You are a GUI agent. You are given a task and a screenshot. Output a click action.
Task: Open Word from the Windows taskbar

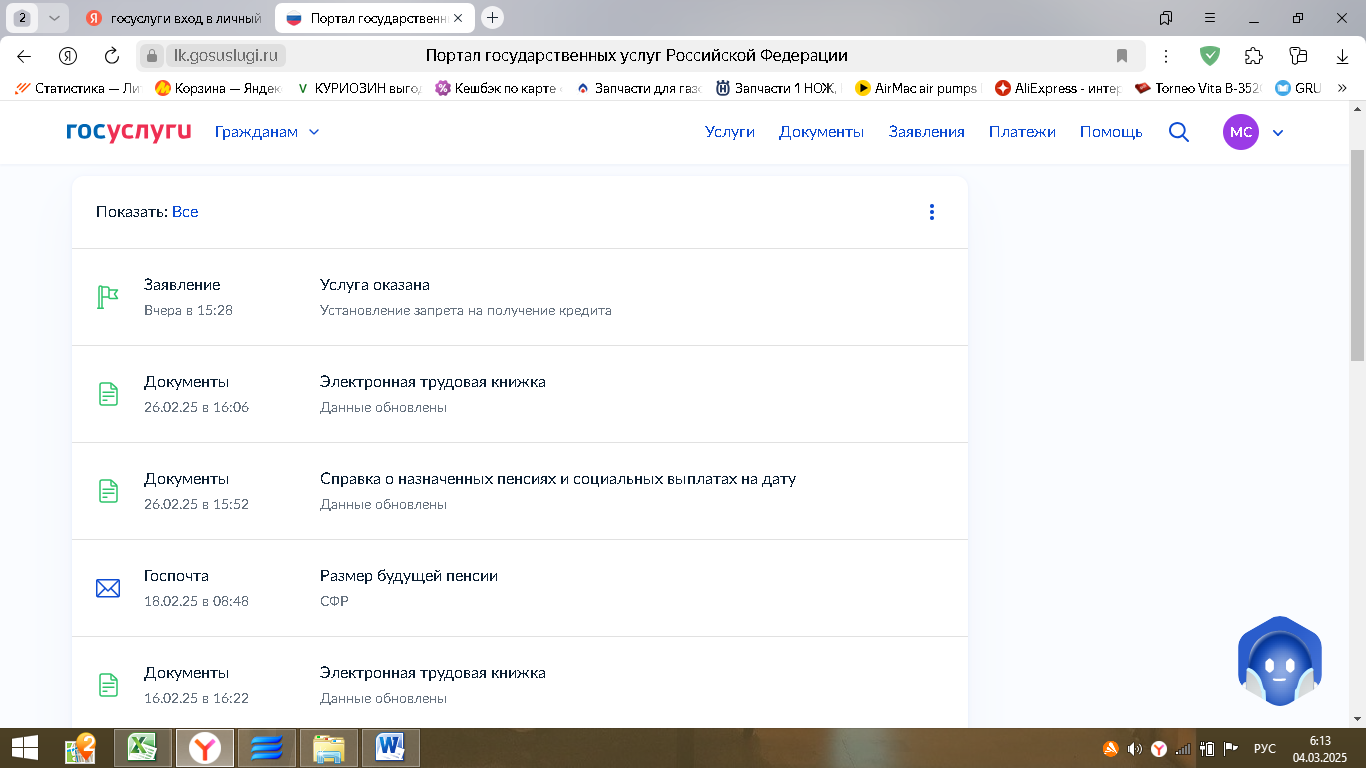389,747
